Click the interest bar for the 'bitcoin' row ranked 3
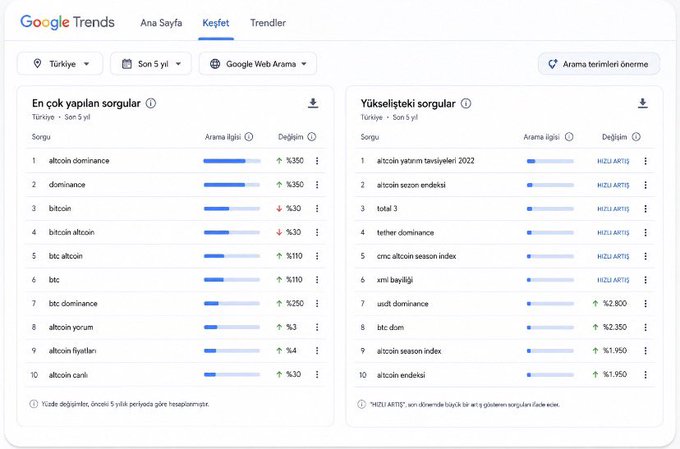The image size is (680, 449). (x=232, y=209)
